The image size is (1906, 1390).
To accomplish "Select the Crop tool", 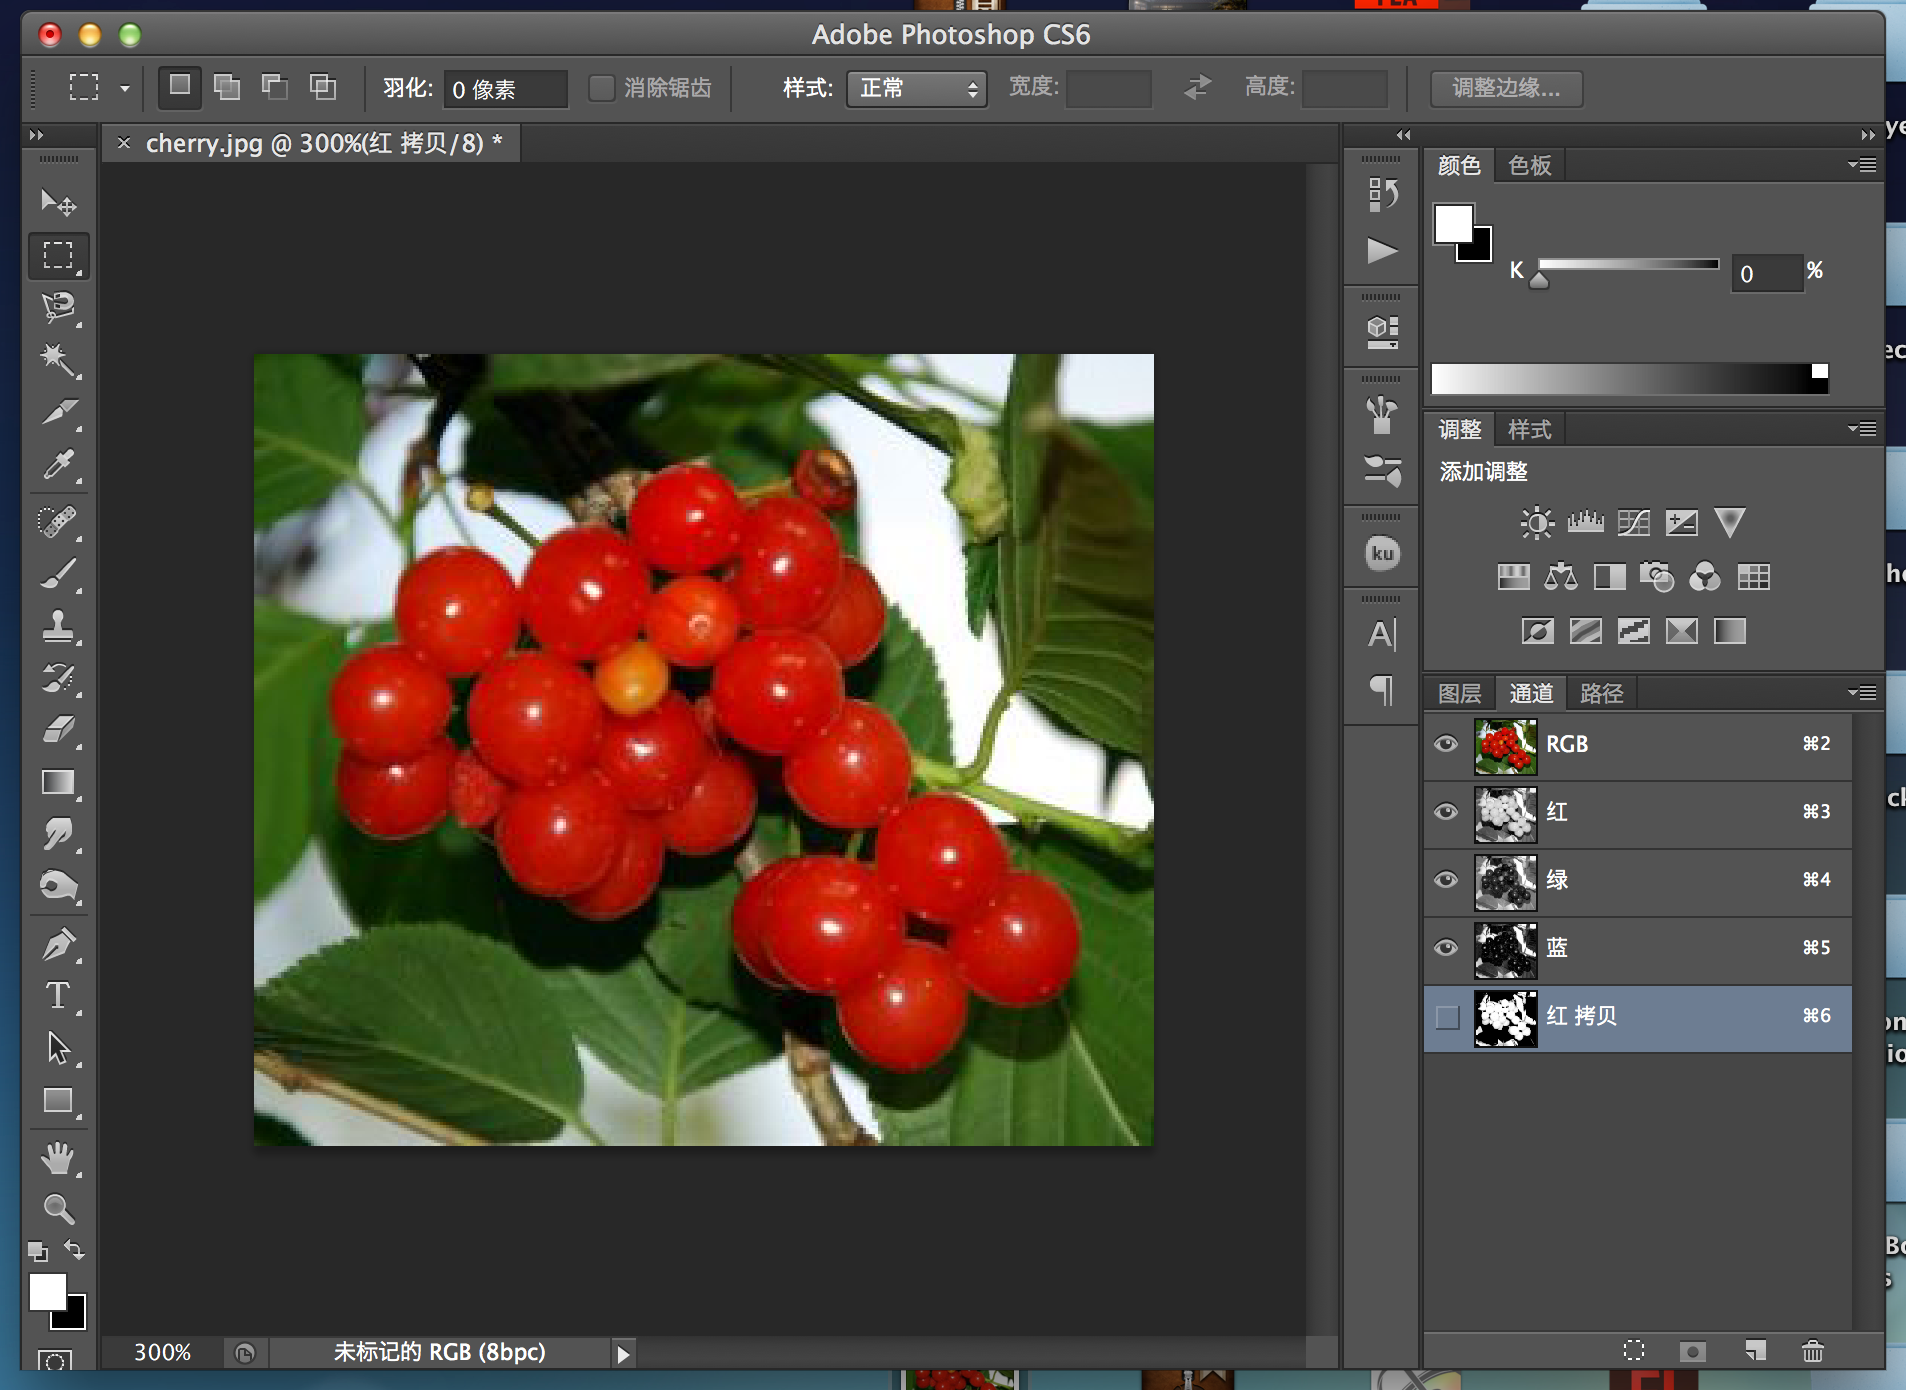I will click(x=58, y=413).
